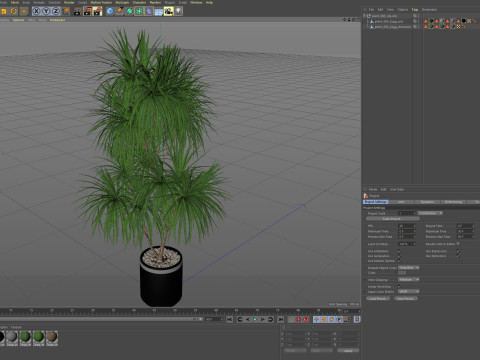The image size is (480, 360).
Task: Select the first green material ball
Action: (25, 337)
